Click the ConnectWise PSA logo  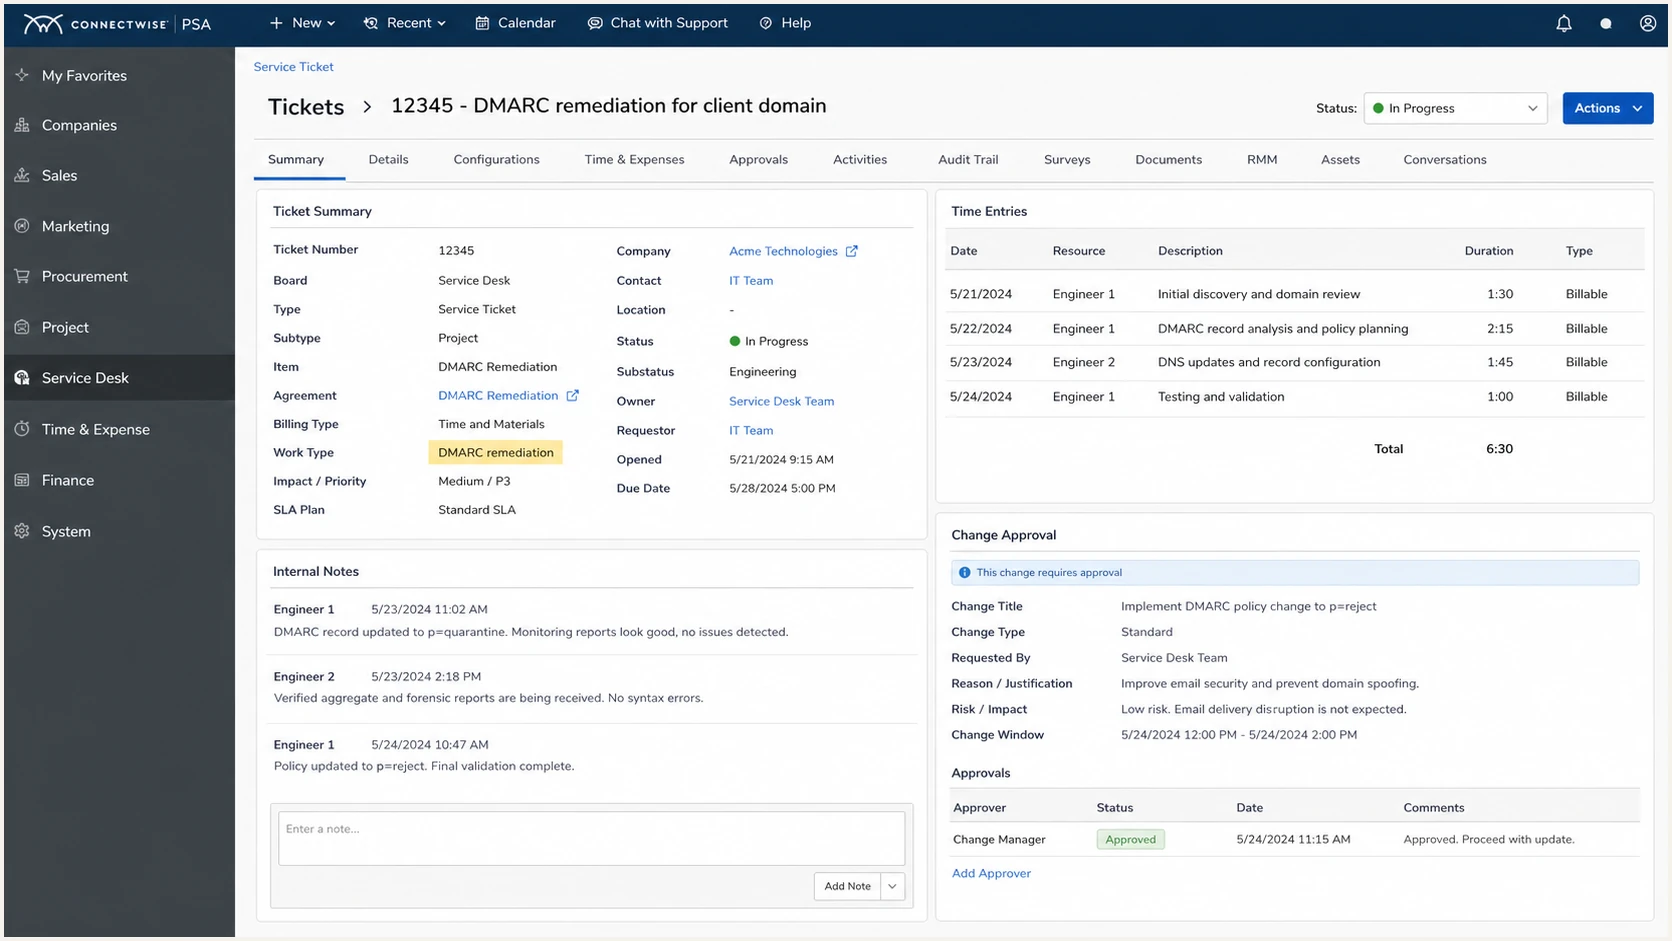[x=117, y=24]
